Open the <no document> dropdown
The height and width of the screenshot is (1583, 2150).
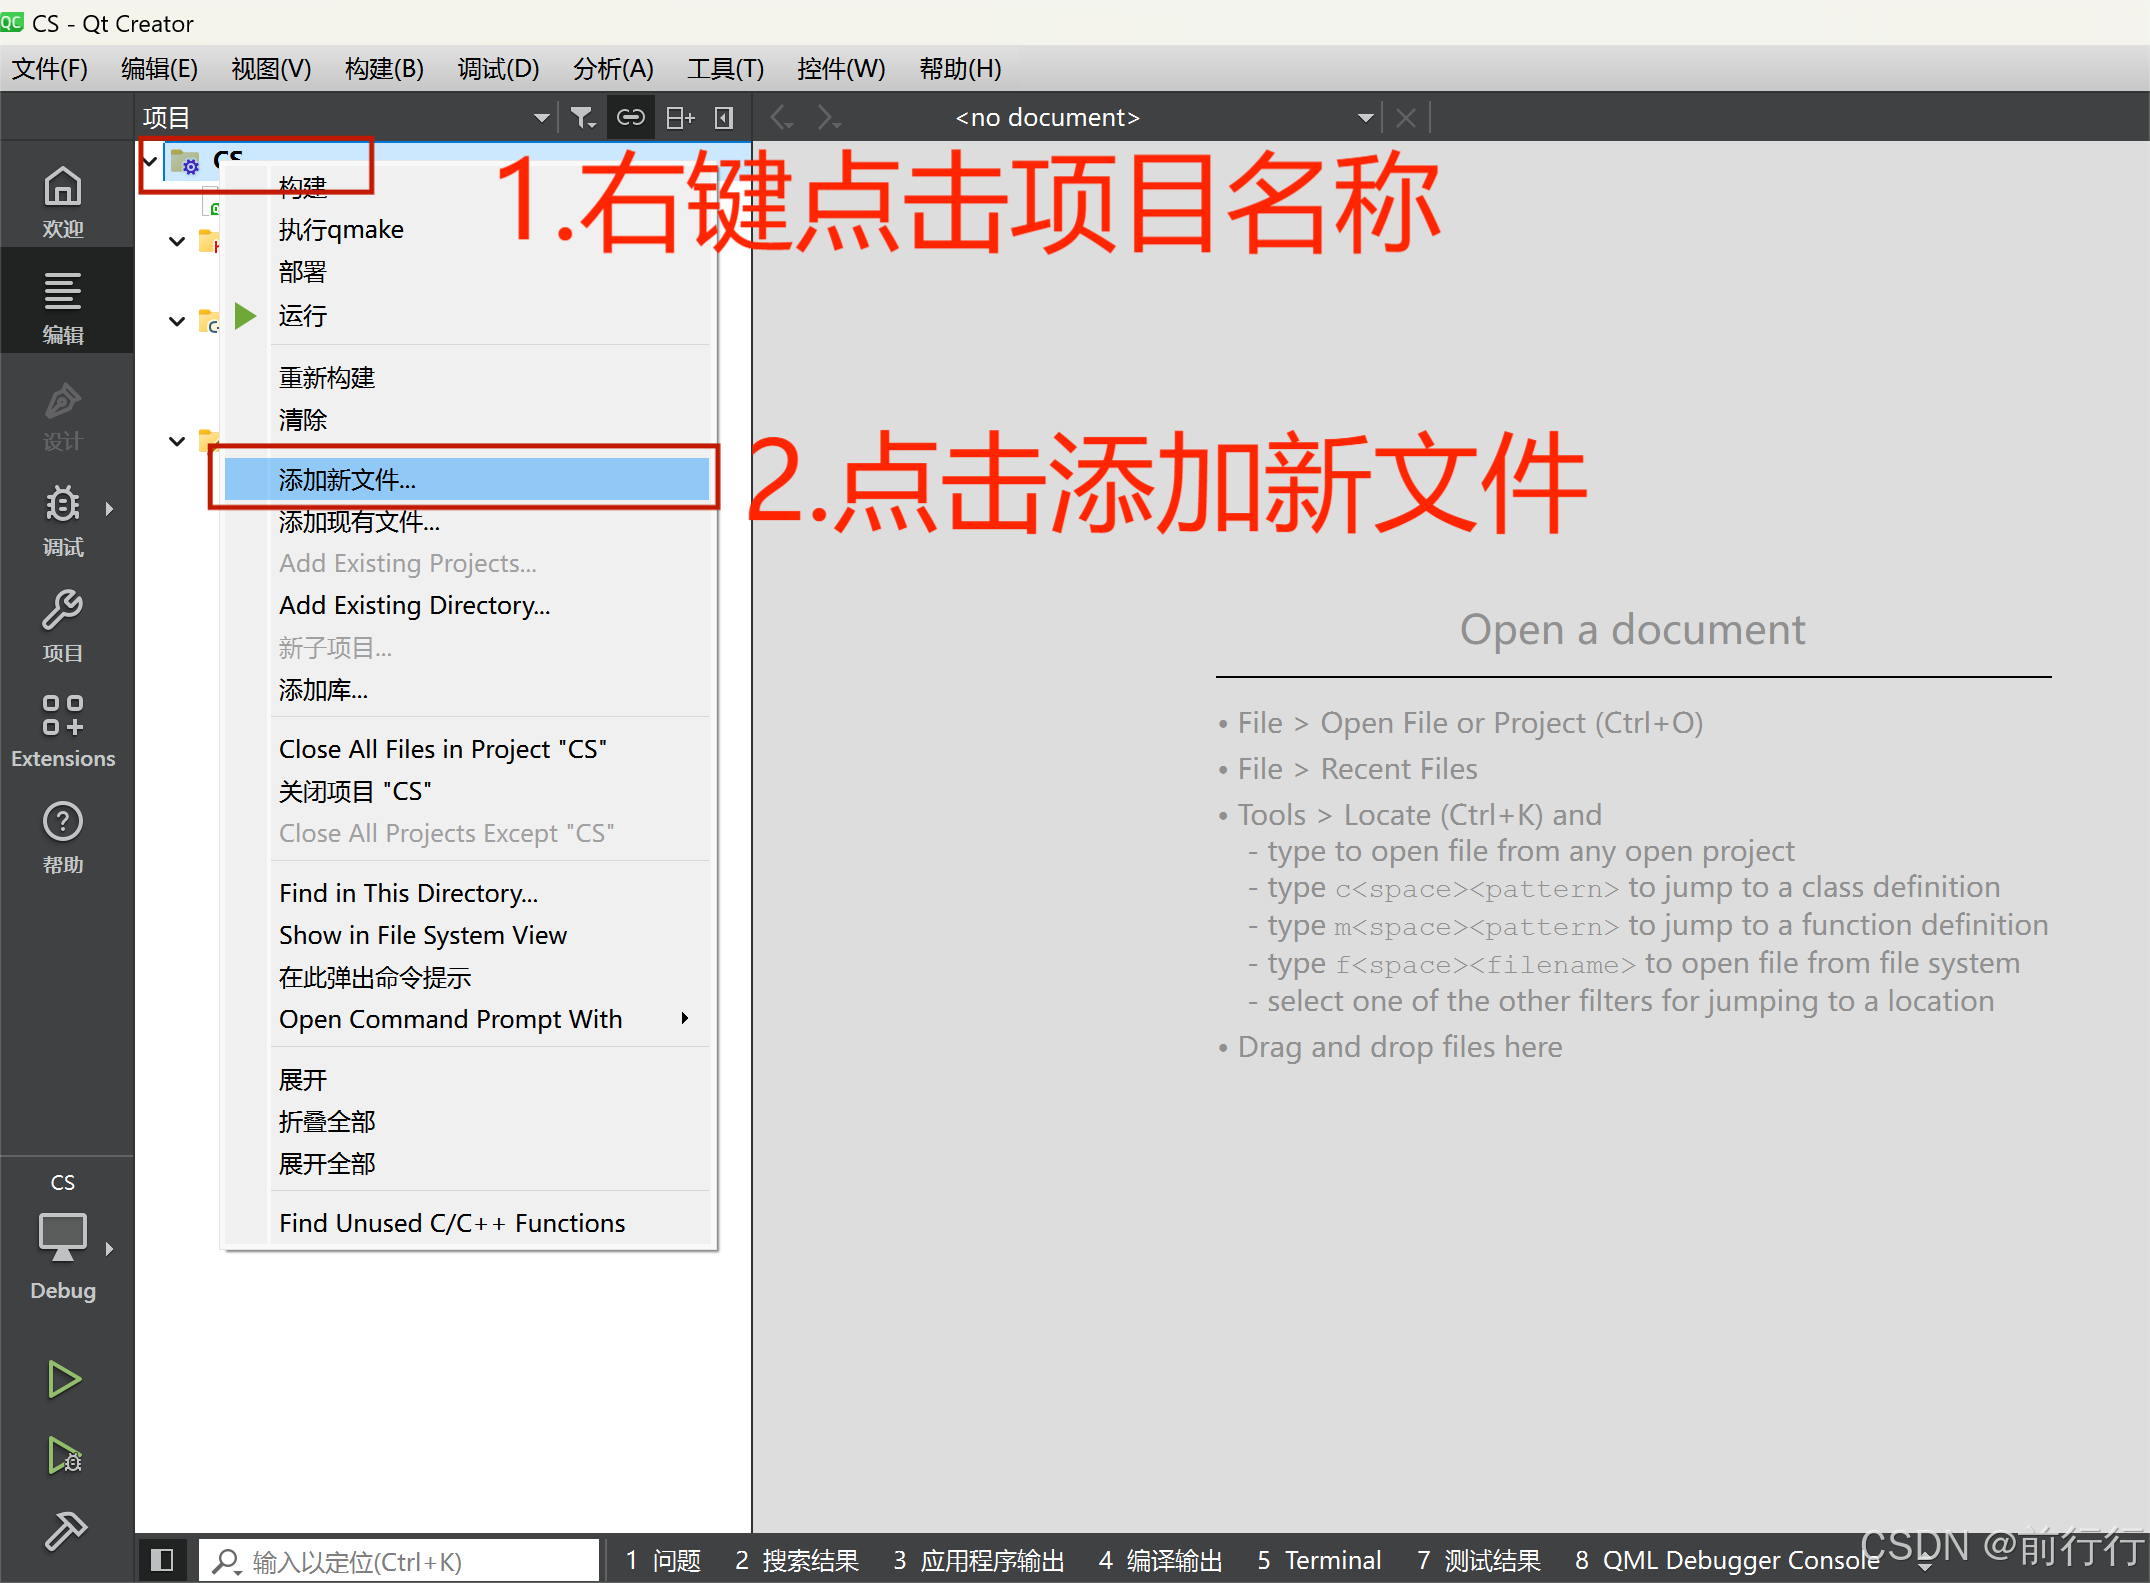1366,117
